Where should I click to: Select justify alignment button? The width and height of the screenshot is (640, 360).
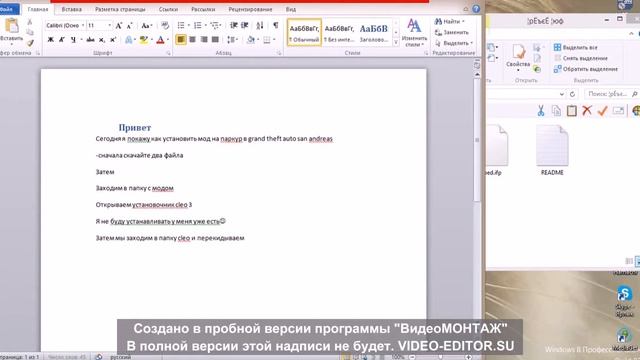215,40
